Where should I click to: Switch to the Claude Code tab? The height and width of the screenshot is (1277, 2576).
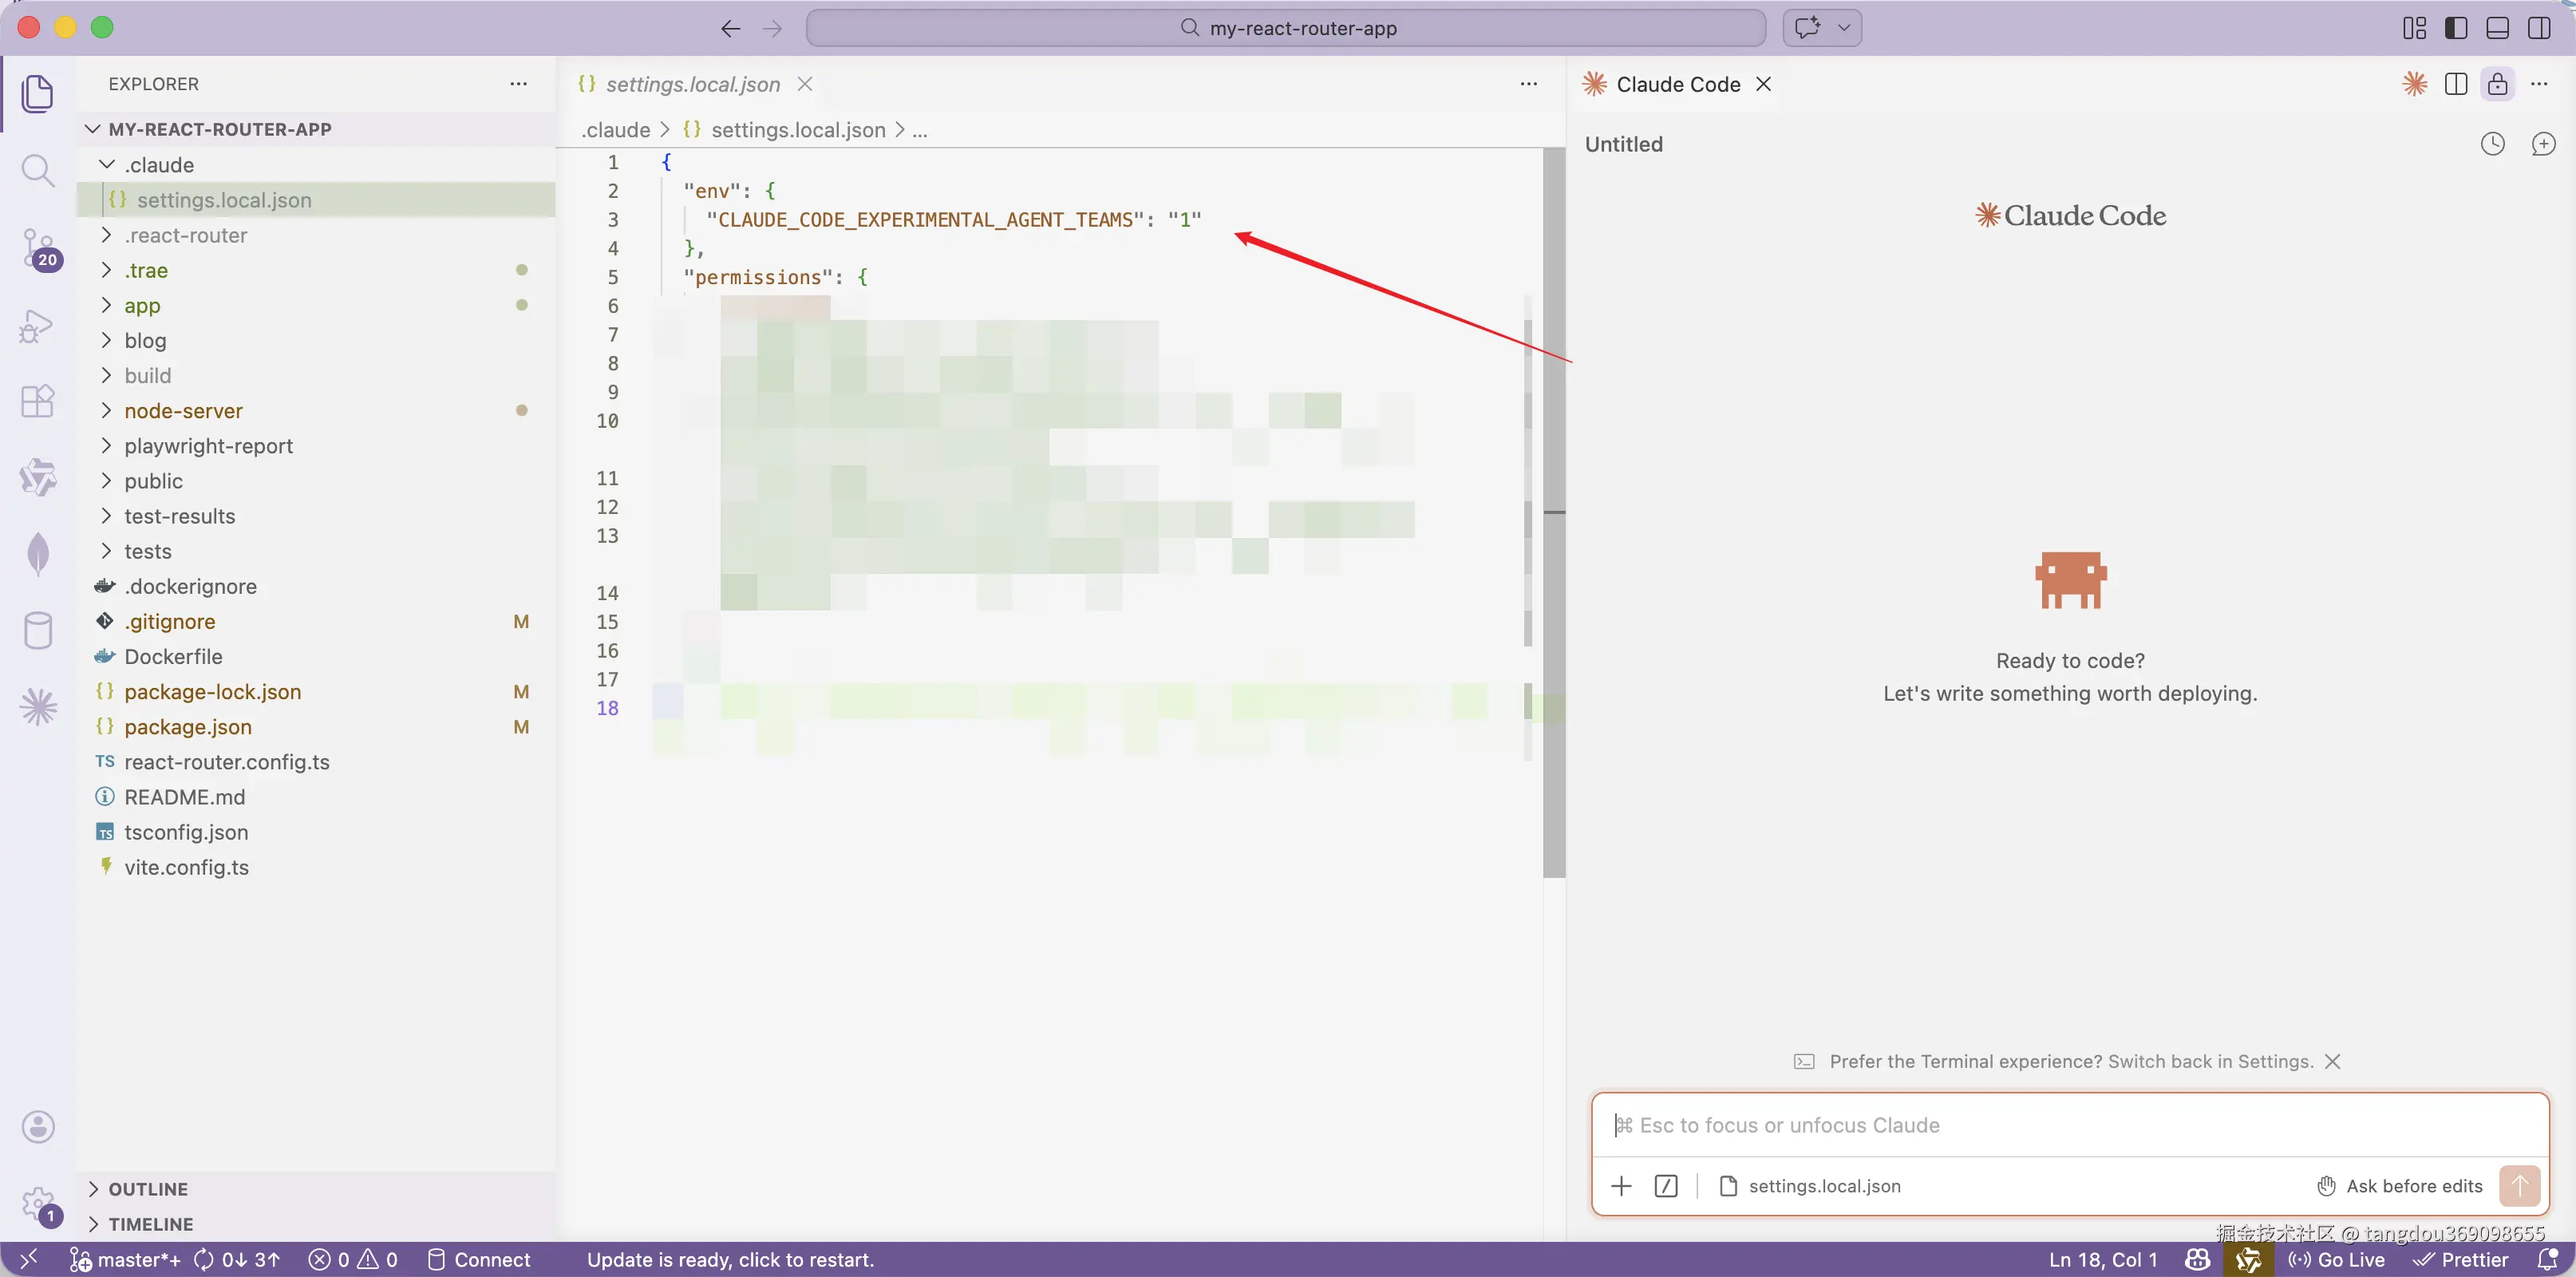pos(1677,85)
